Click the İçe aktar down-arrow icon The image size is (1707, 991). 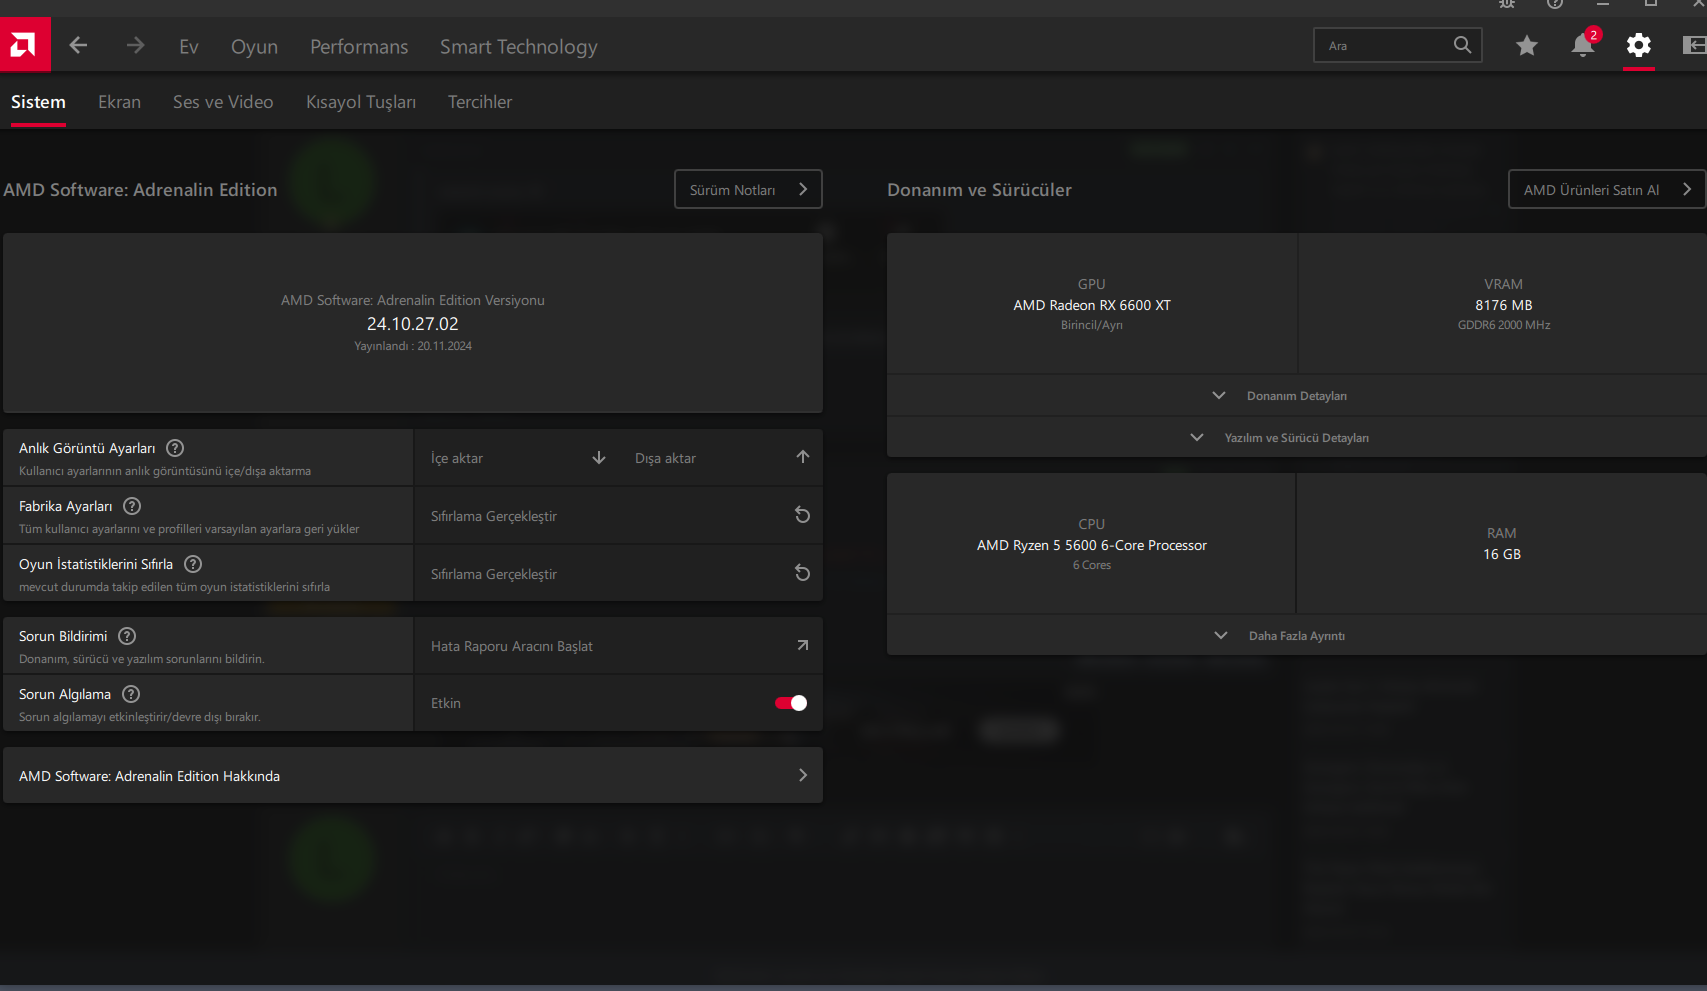pos(599,457)
